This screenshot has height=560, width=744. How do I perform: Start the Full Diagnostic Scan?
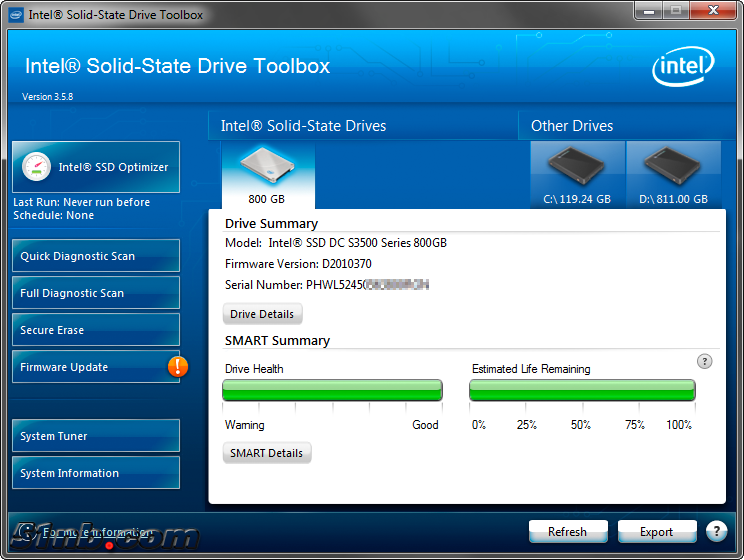pos(96,293)
